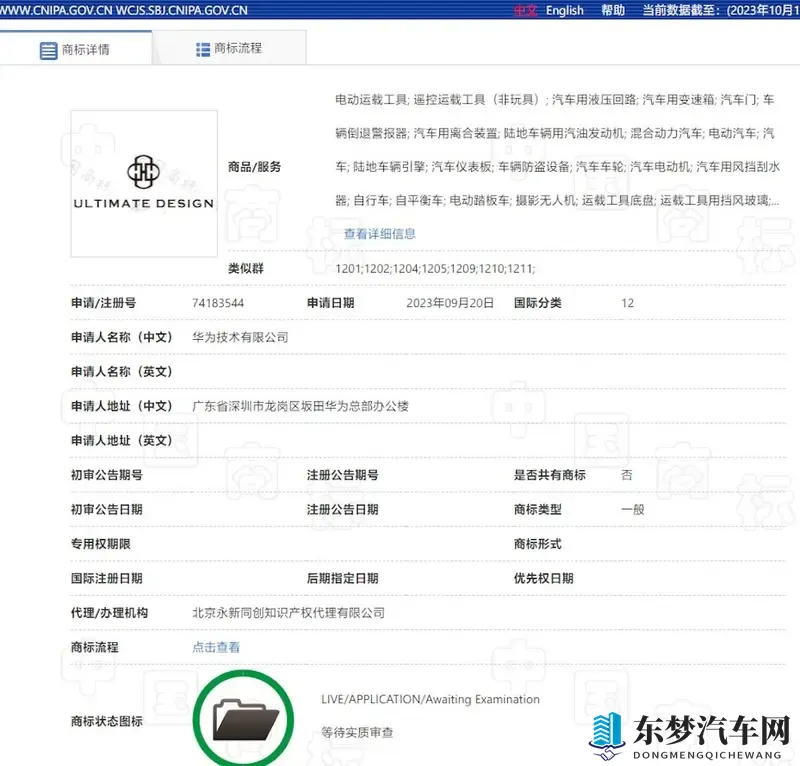Switch to the 商标流程 tab

230,46
